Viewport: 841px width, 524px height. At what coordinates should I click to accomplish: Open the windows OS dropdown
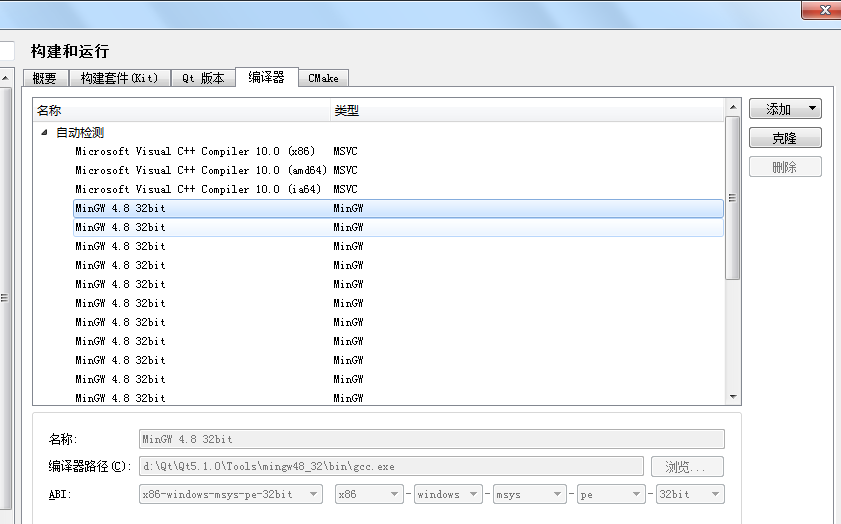pyautogui.click(x=447, y=494)
